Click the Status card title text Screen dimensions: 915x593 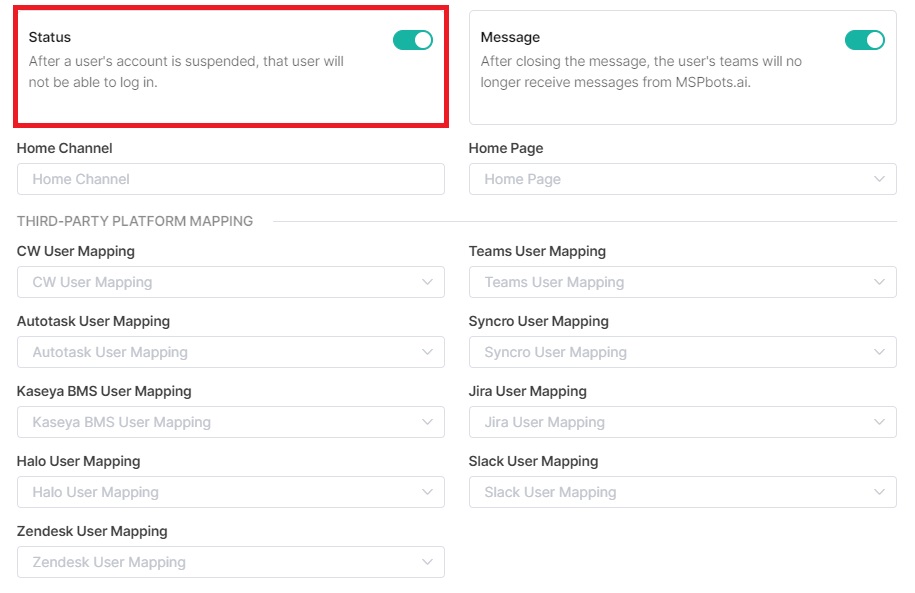[50, 37]
